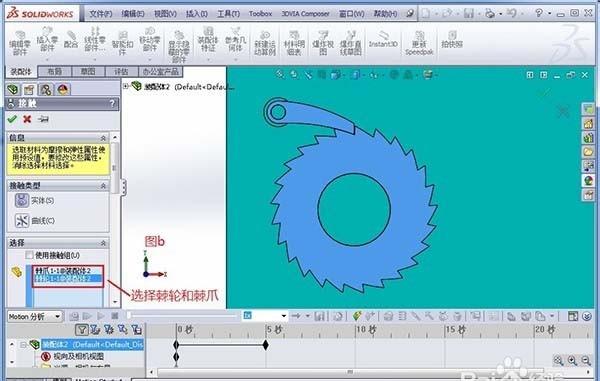Click the 插入零部件 toolbar icon
Image resolution: width=600 pixels, height=381 pixels.
[47, 39]
